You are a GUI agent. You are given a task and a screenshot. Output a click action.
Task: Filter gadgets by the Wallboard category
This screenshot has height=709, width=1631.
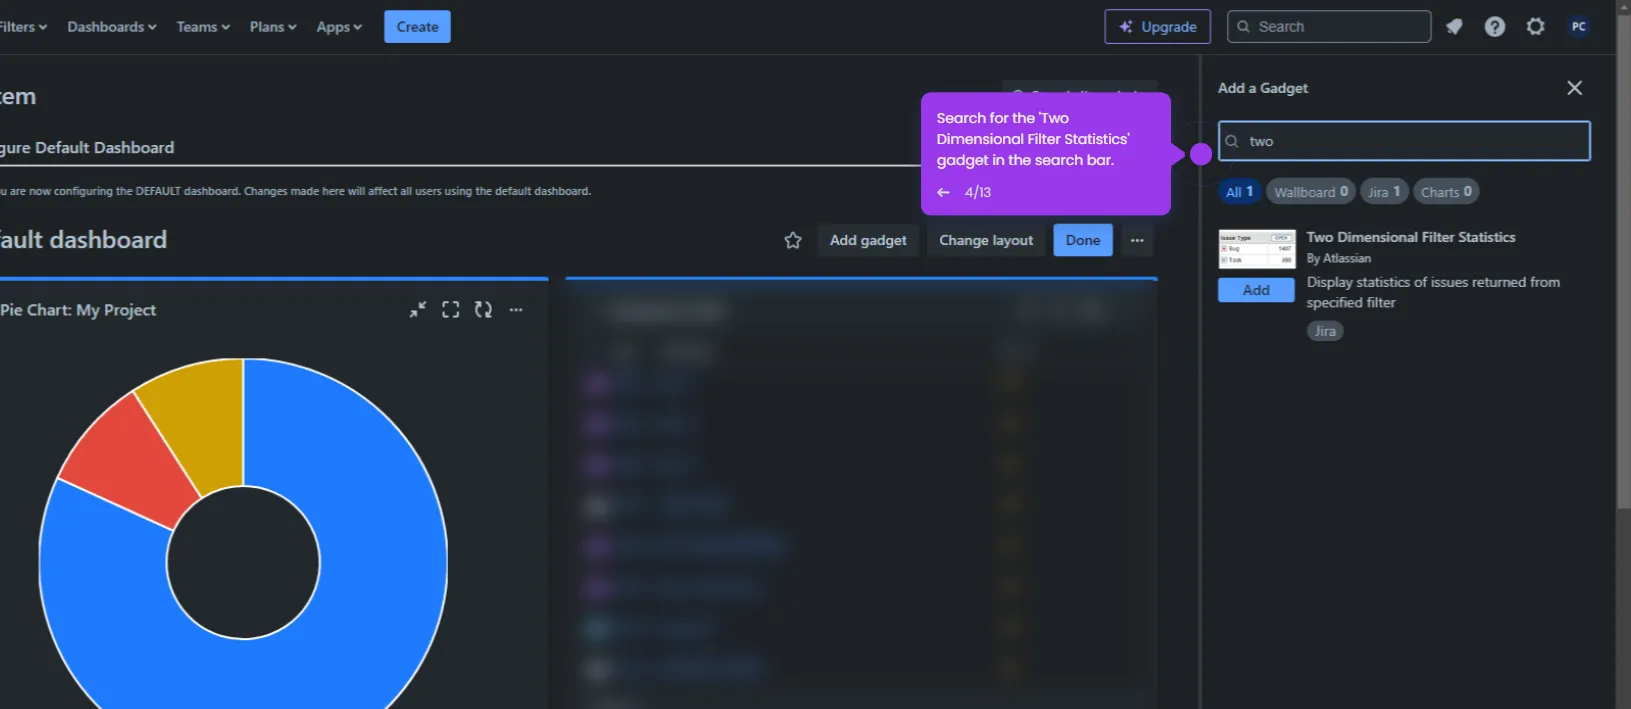1311,192
